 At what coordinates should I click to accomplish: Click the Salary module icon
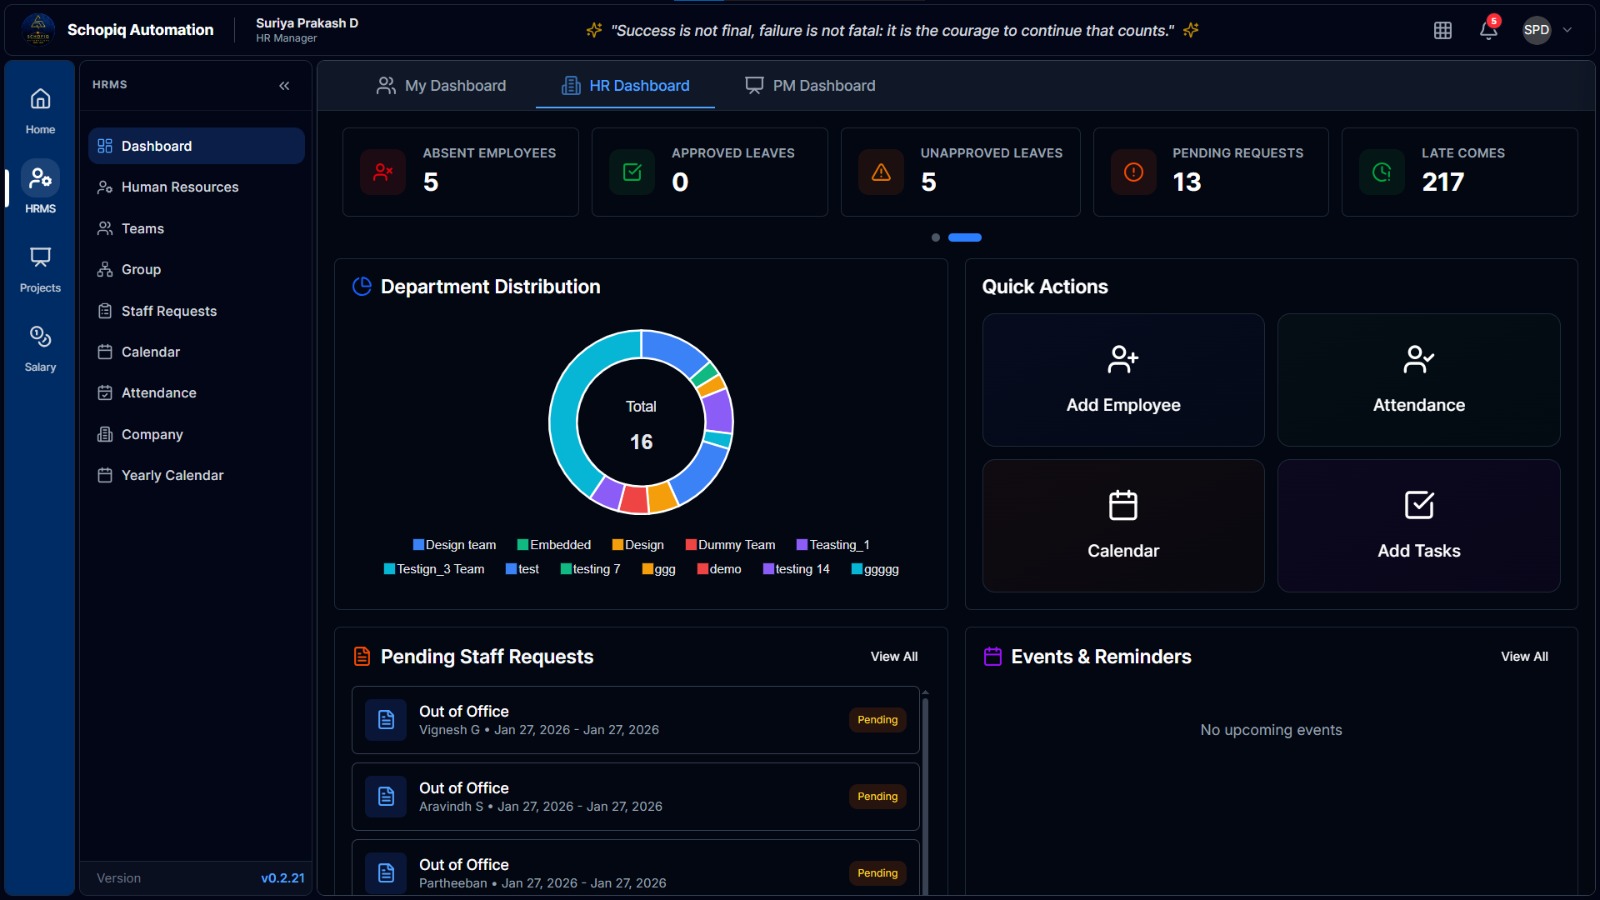[40, 345]
